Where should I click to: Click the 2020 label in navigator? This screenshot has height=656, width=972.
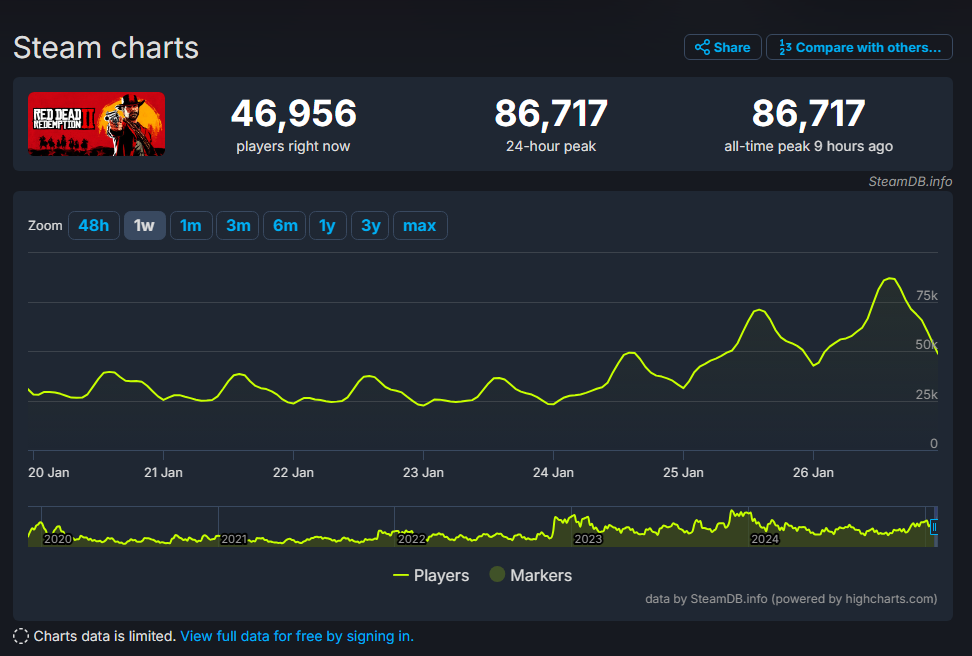pos(58,539)
